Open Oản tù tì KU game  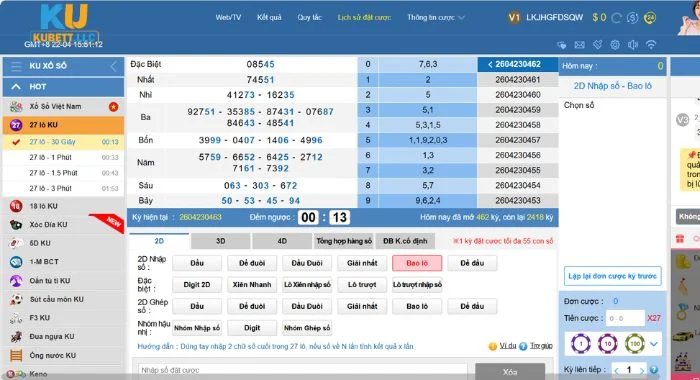(x=63, y=281)
